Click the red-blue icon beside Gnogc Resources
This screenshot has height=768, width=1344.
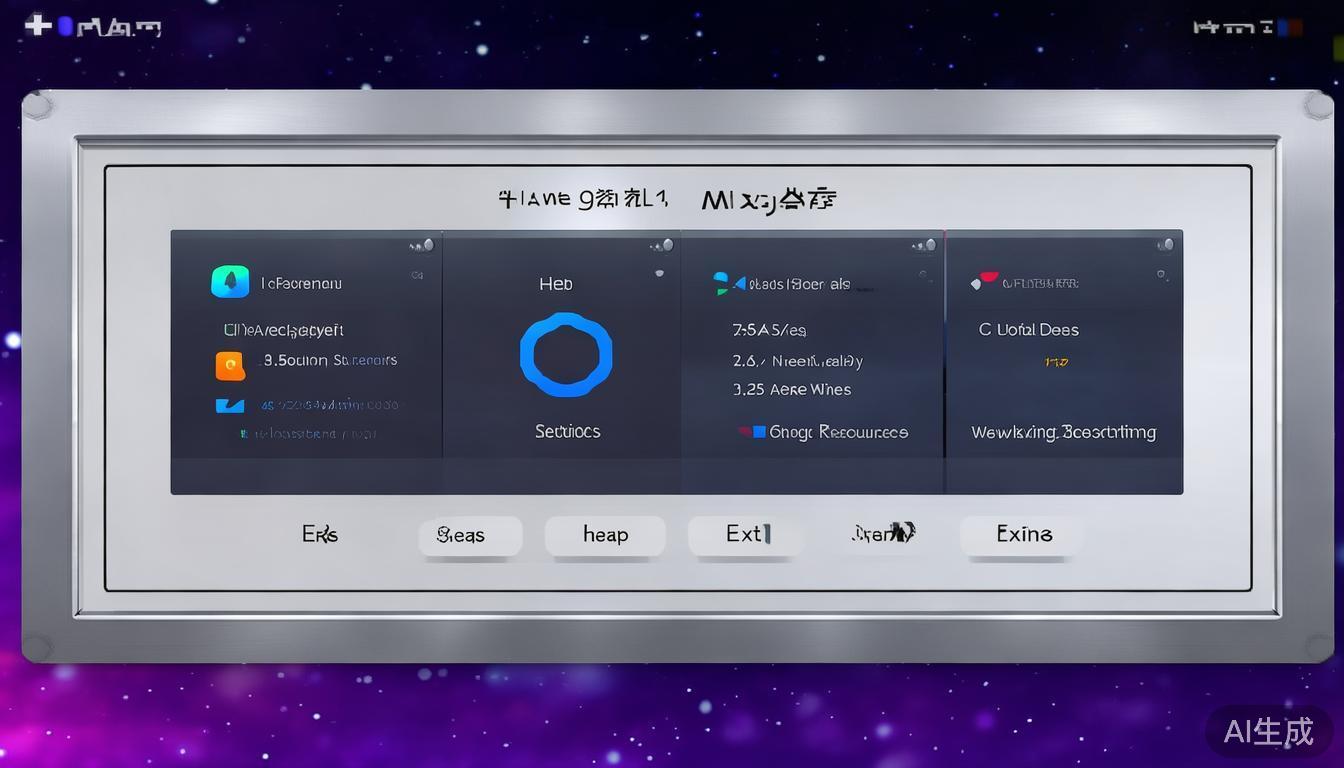coord(753,432)
